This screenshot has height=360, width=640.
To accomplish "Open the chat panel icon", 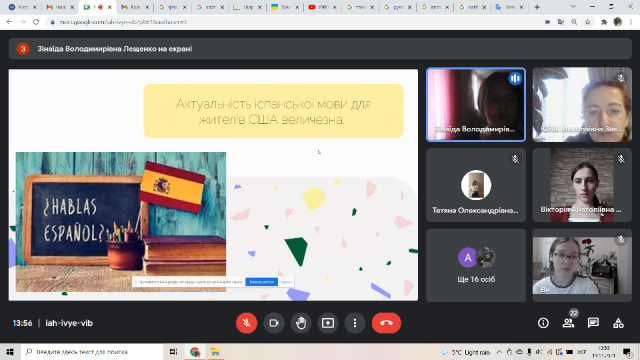I will click(x=593, y=323).
